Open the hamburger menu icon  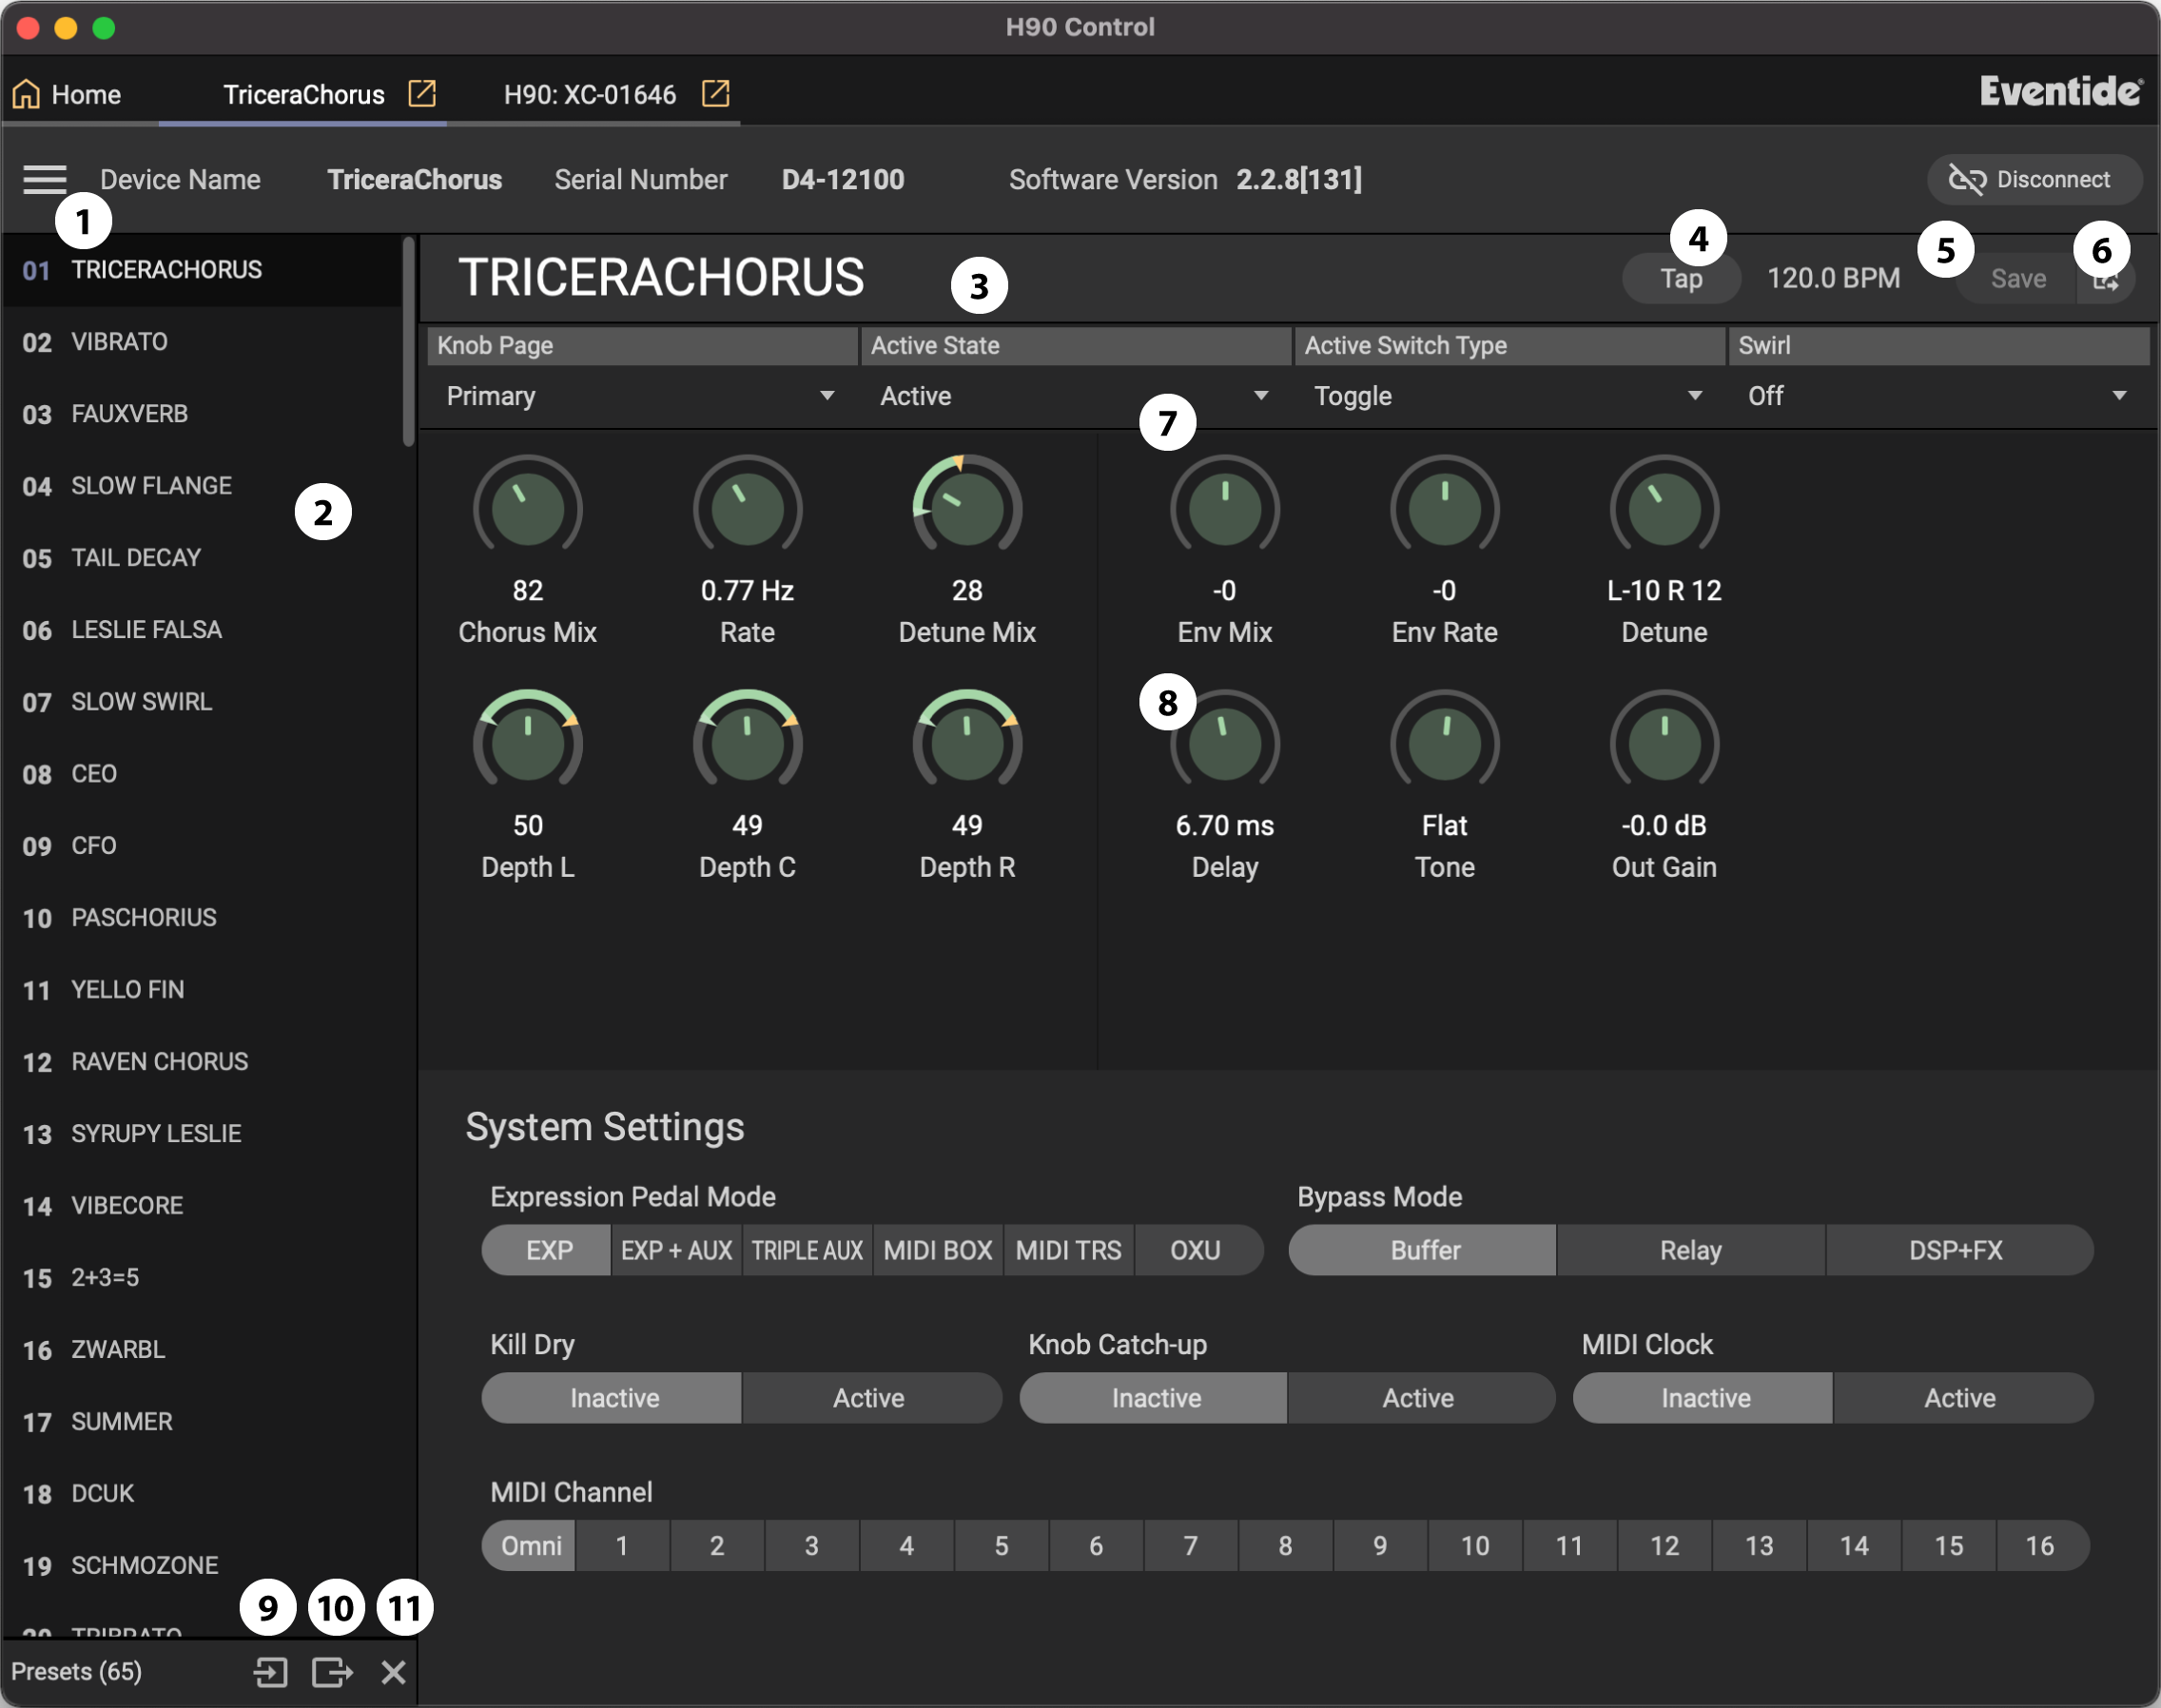click(45, 180)
